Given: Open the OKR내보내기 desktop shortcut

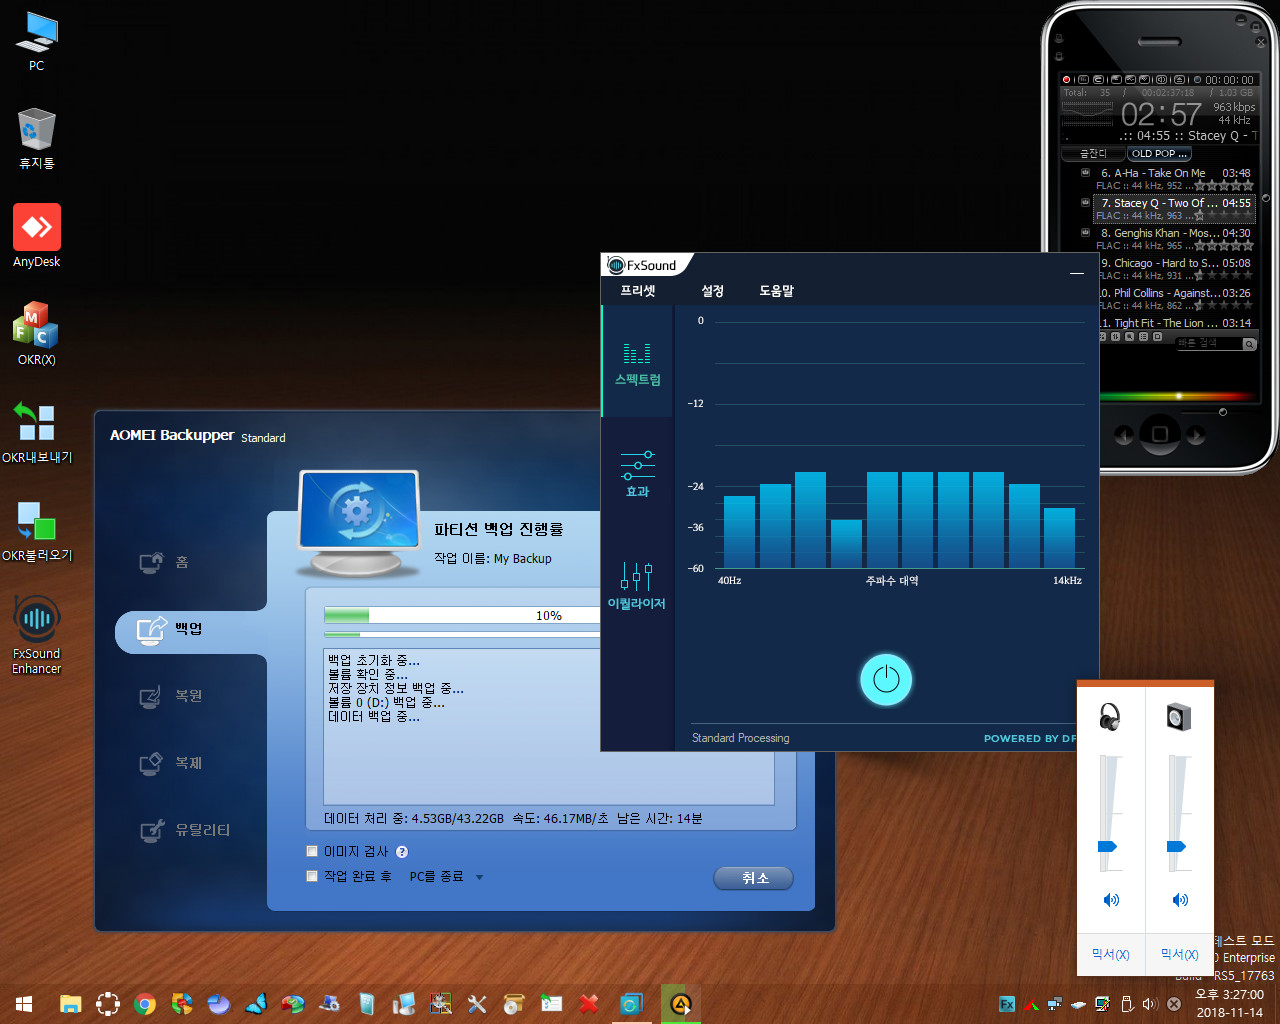Looking at the screenshot, I should click(37, 432).
